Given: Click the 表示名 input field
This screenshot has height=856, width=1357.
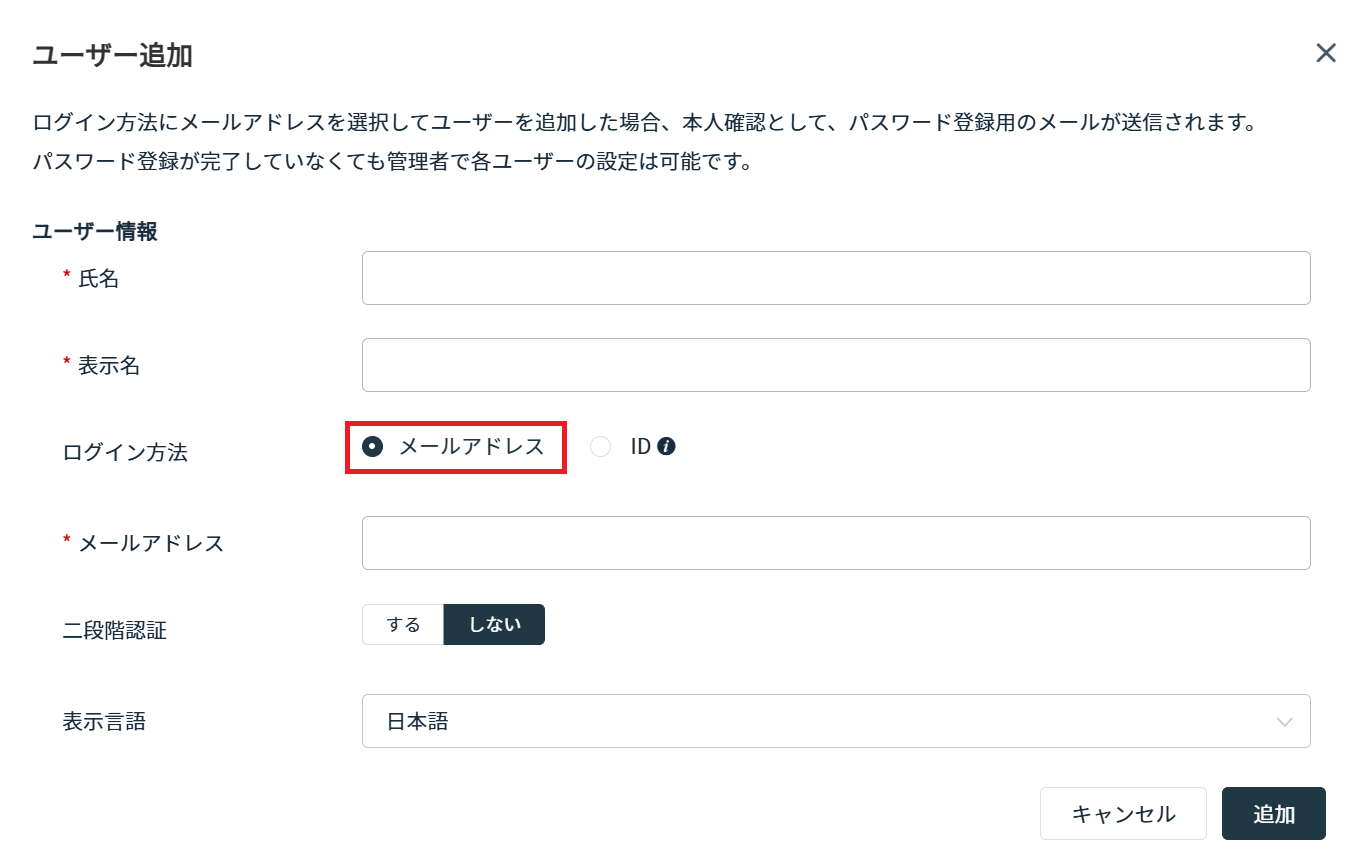Looking at the screenshot, I should [836, 365].
